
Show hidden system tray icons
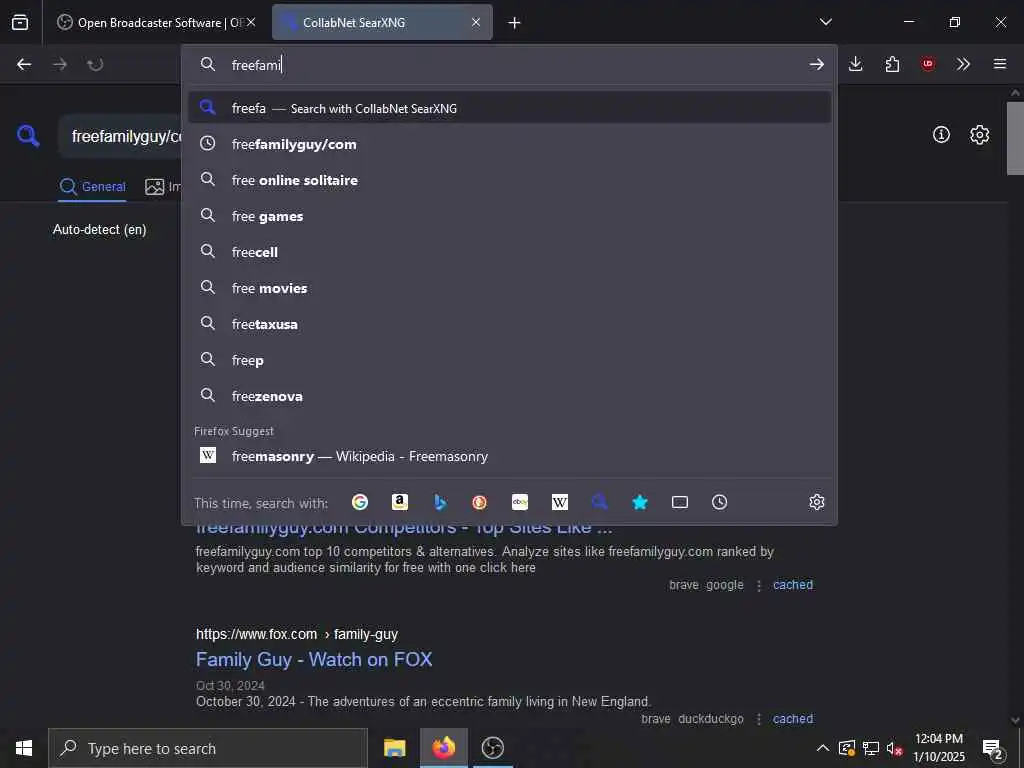pos(823,748)
